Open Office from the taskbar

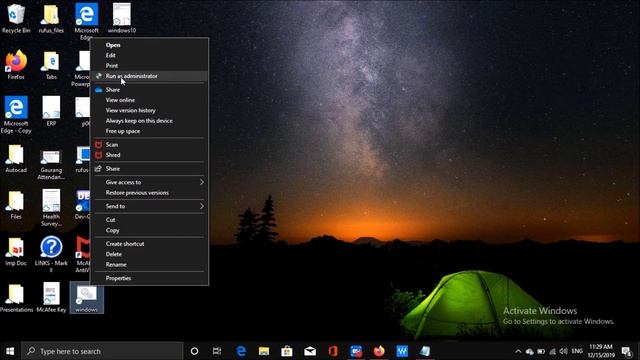pyautogui.click(x=333, y=351)
